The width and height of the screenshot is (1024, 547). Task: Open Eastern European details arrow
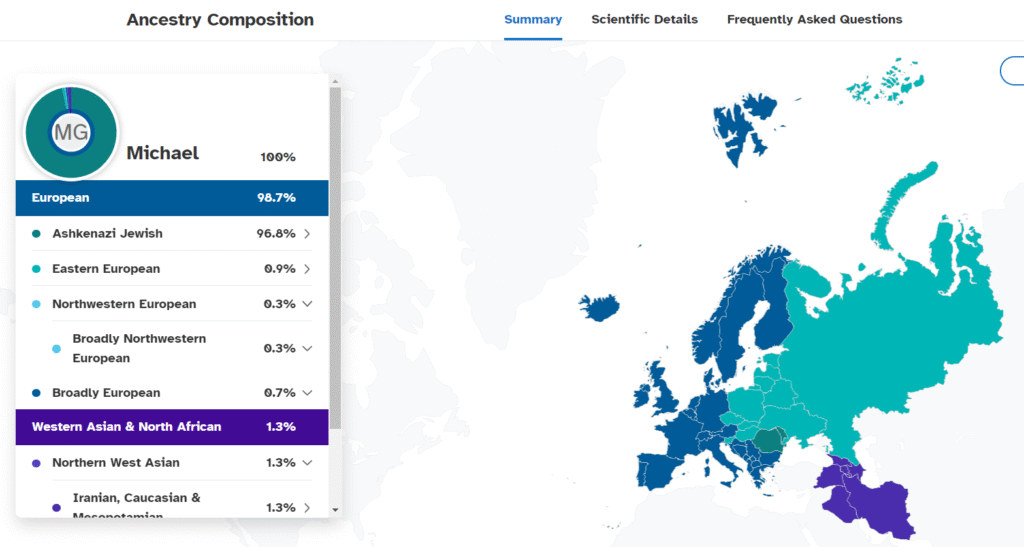pos(307,269)
